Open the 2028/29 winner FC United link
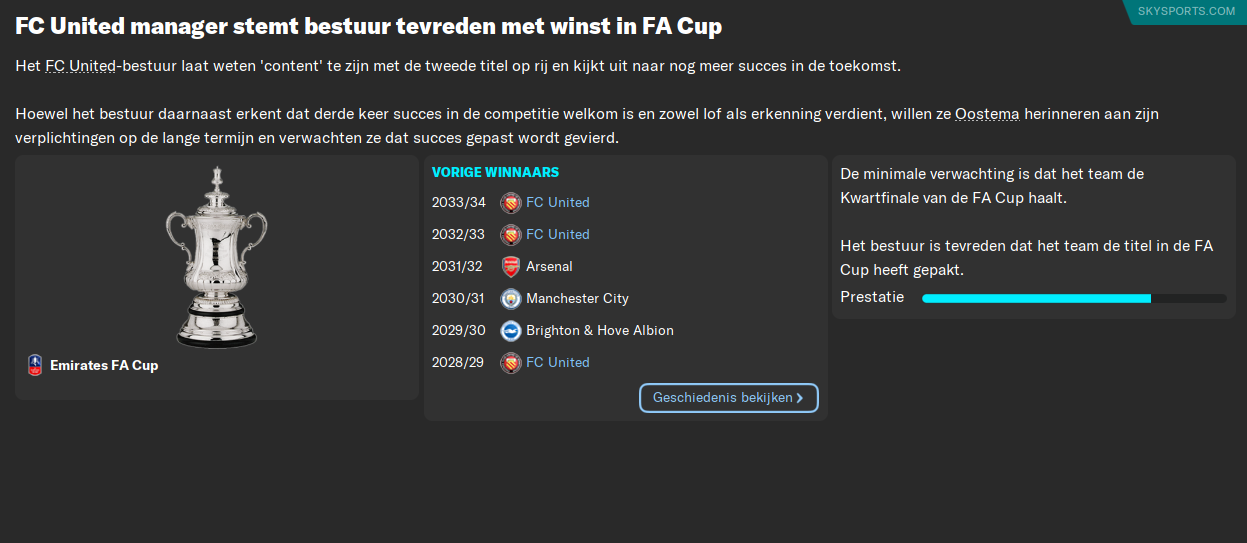The height and width of the screenshot is (543, 1247). click(x=557, y=363)
